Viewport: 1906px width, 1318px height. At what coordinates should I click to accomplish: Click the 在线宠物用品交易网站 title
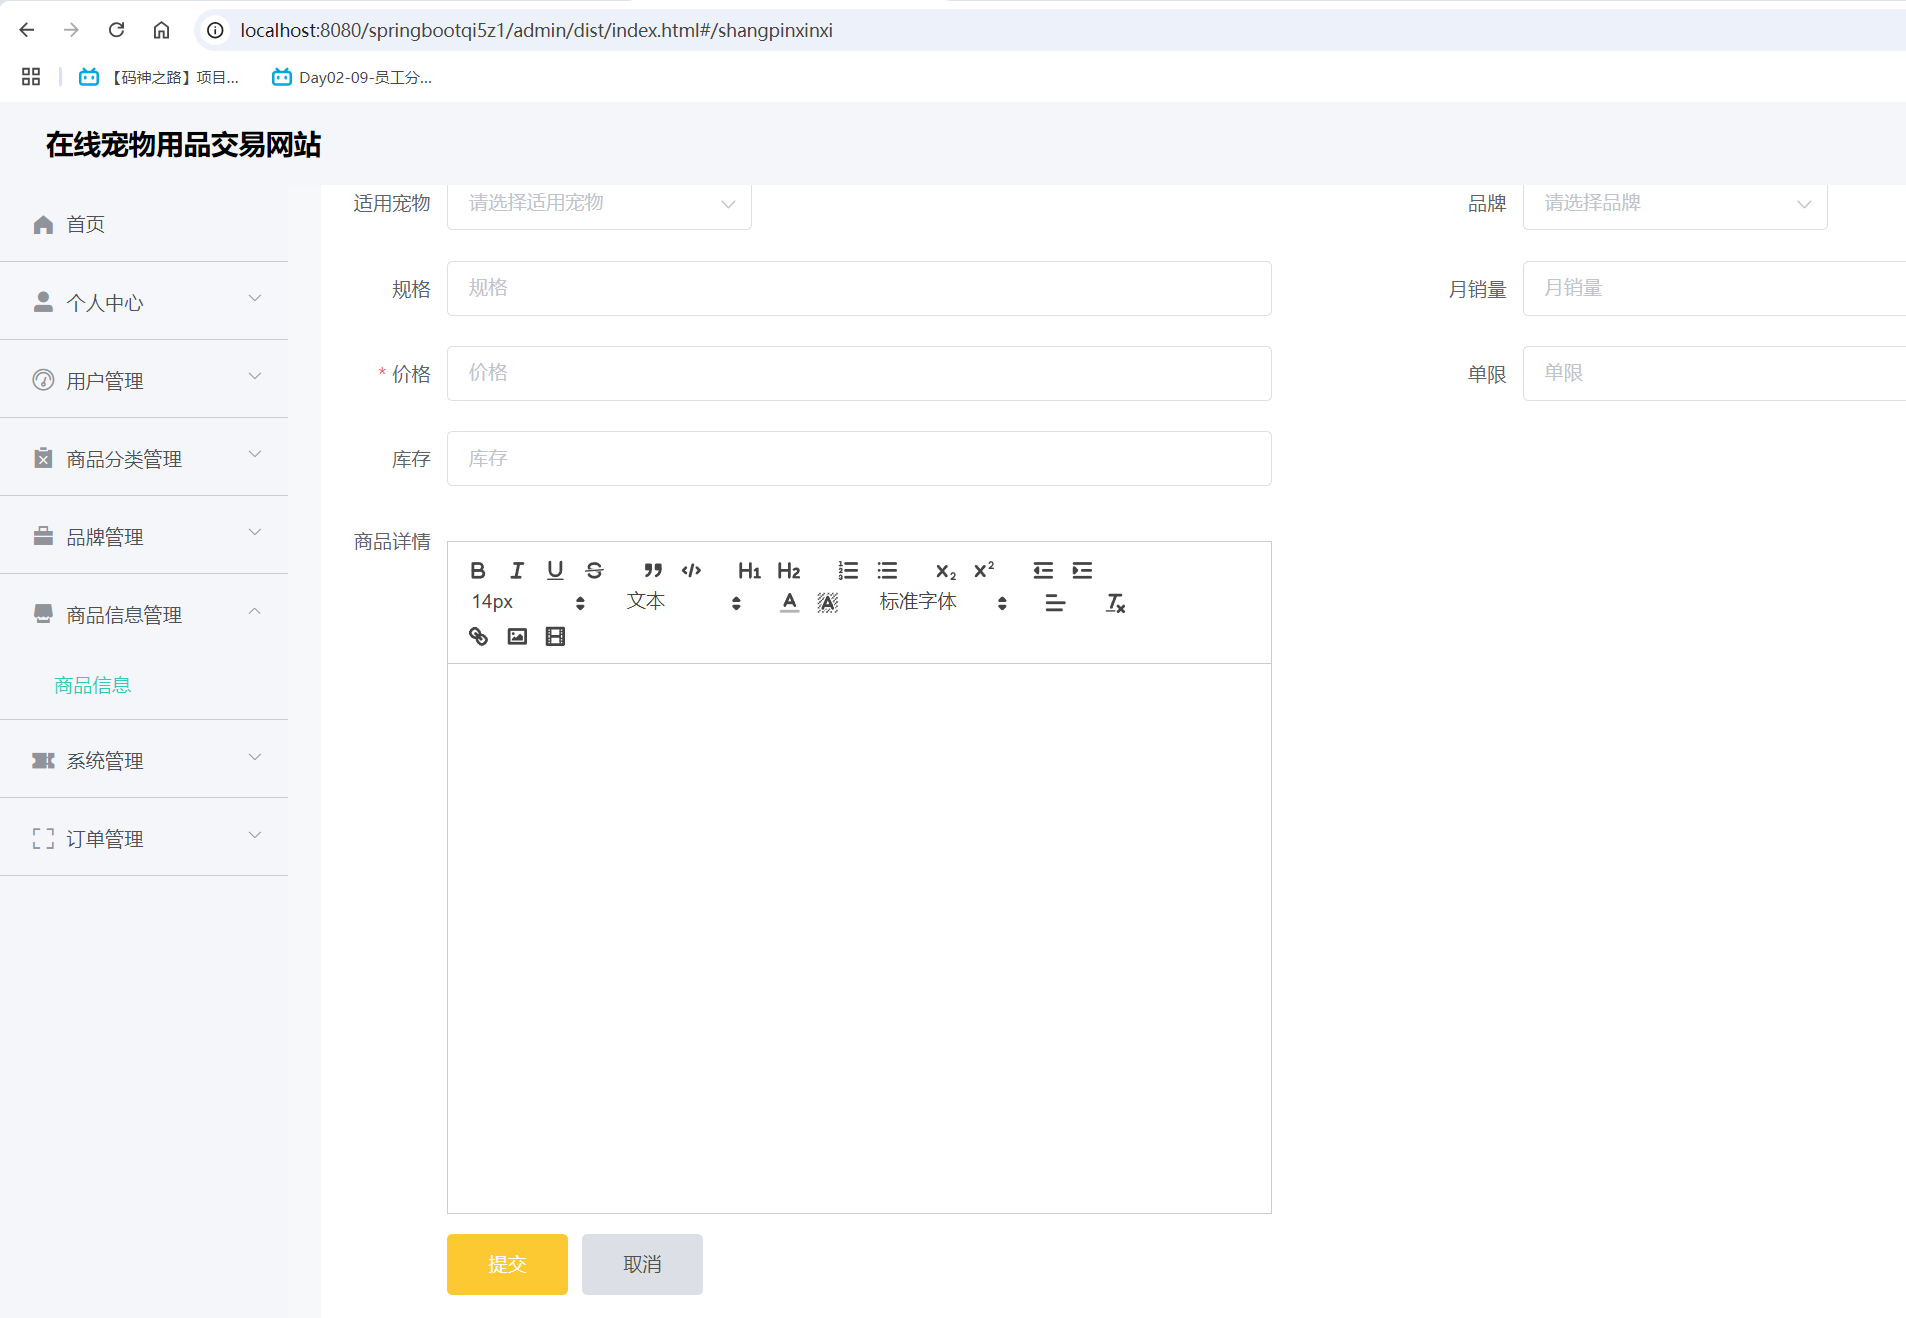tap(183, 145)
